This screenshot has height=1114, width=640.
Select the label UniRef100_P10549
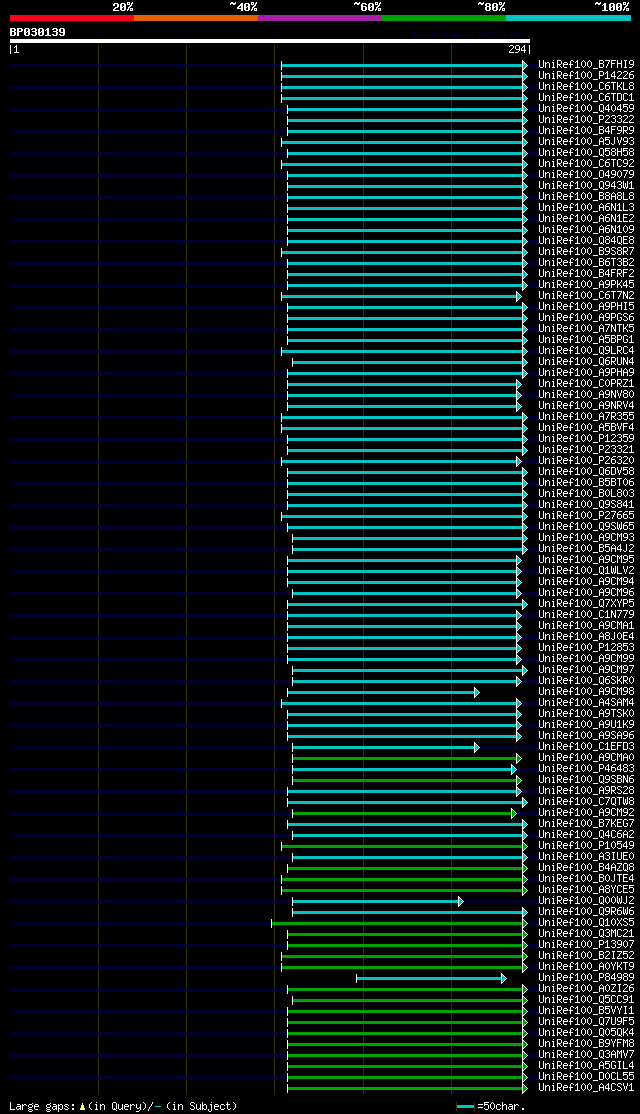click(586, 846)
